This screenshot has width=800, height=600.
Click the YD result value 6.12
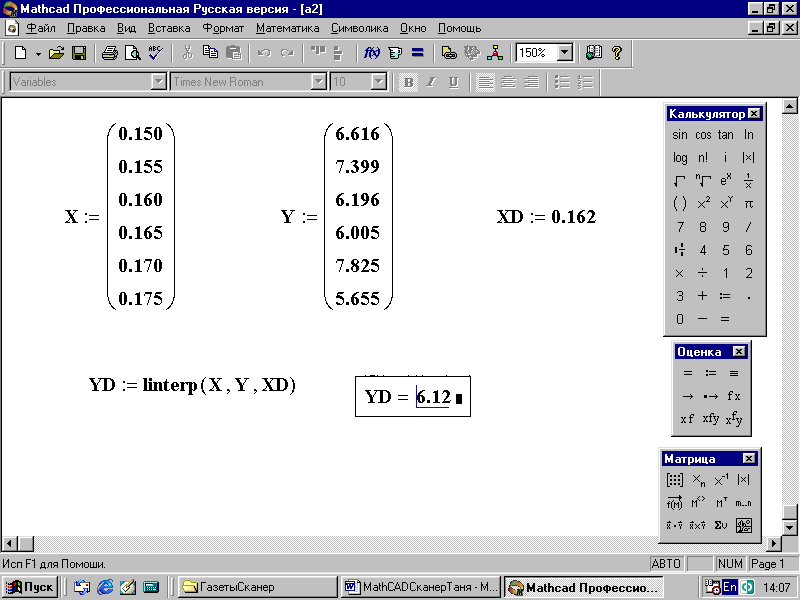(x=433, y=397)
